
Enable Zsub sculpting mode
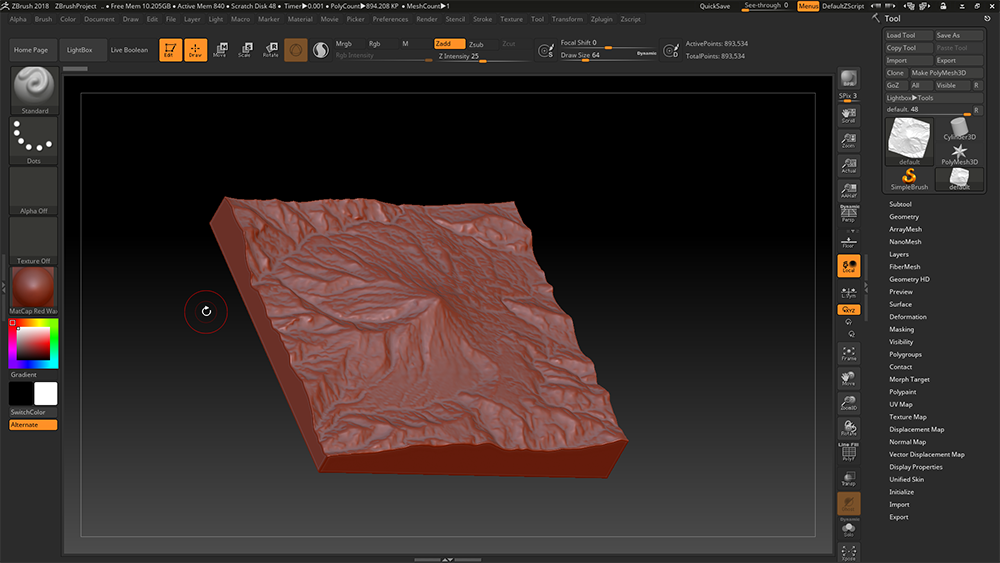point(477,44)
